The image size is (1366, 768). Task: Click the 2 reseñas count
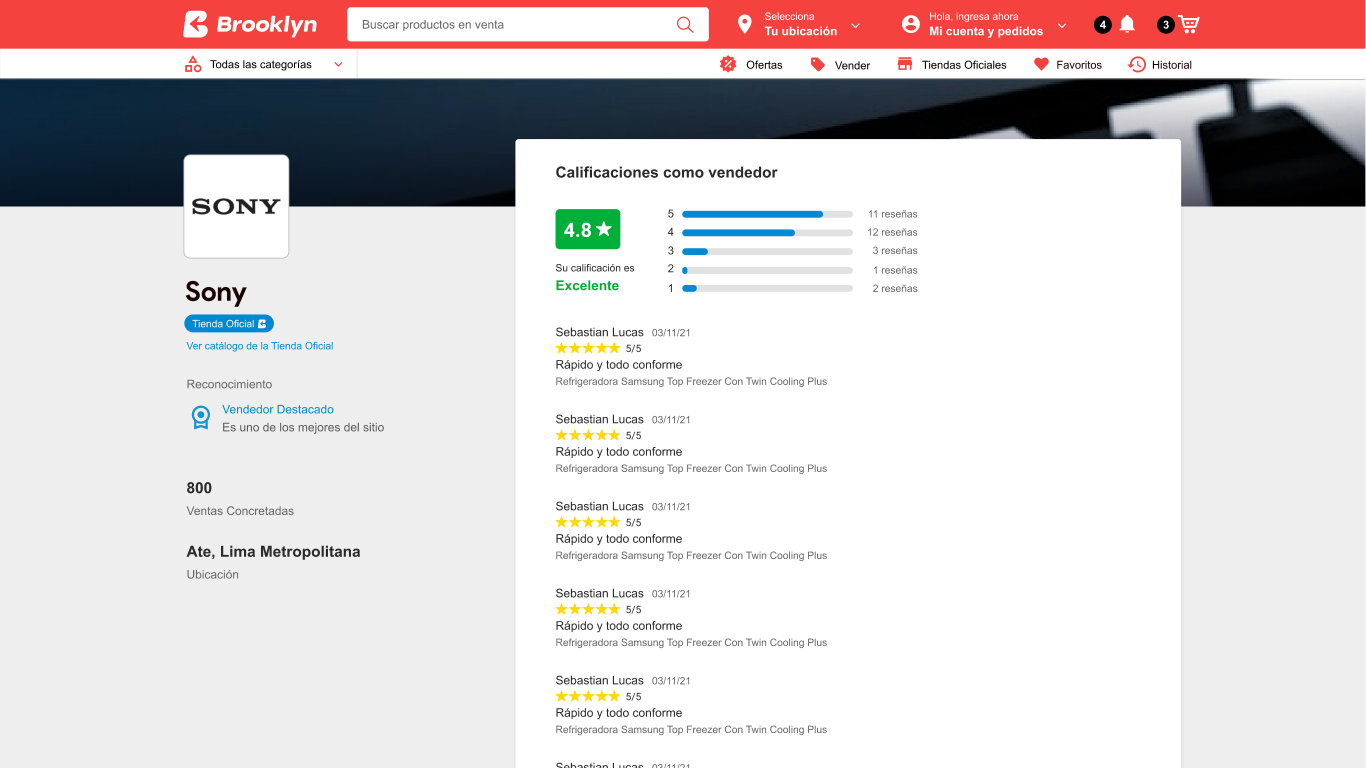(x=895, y=288)
